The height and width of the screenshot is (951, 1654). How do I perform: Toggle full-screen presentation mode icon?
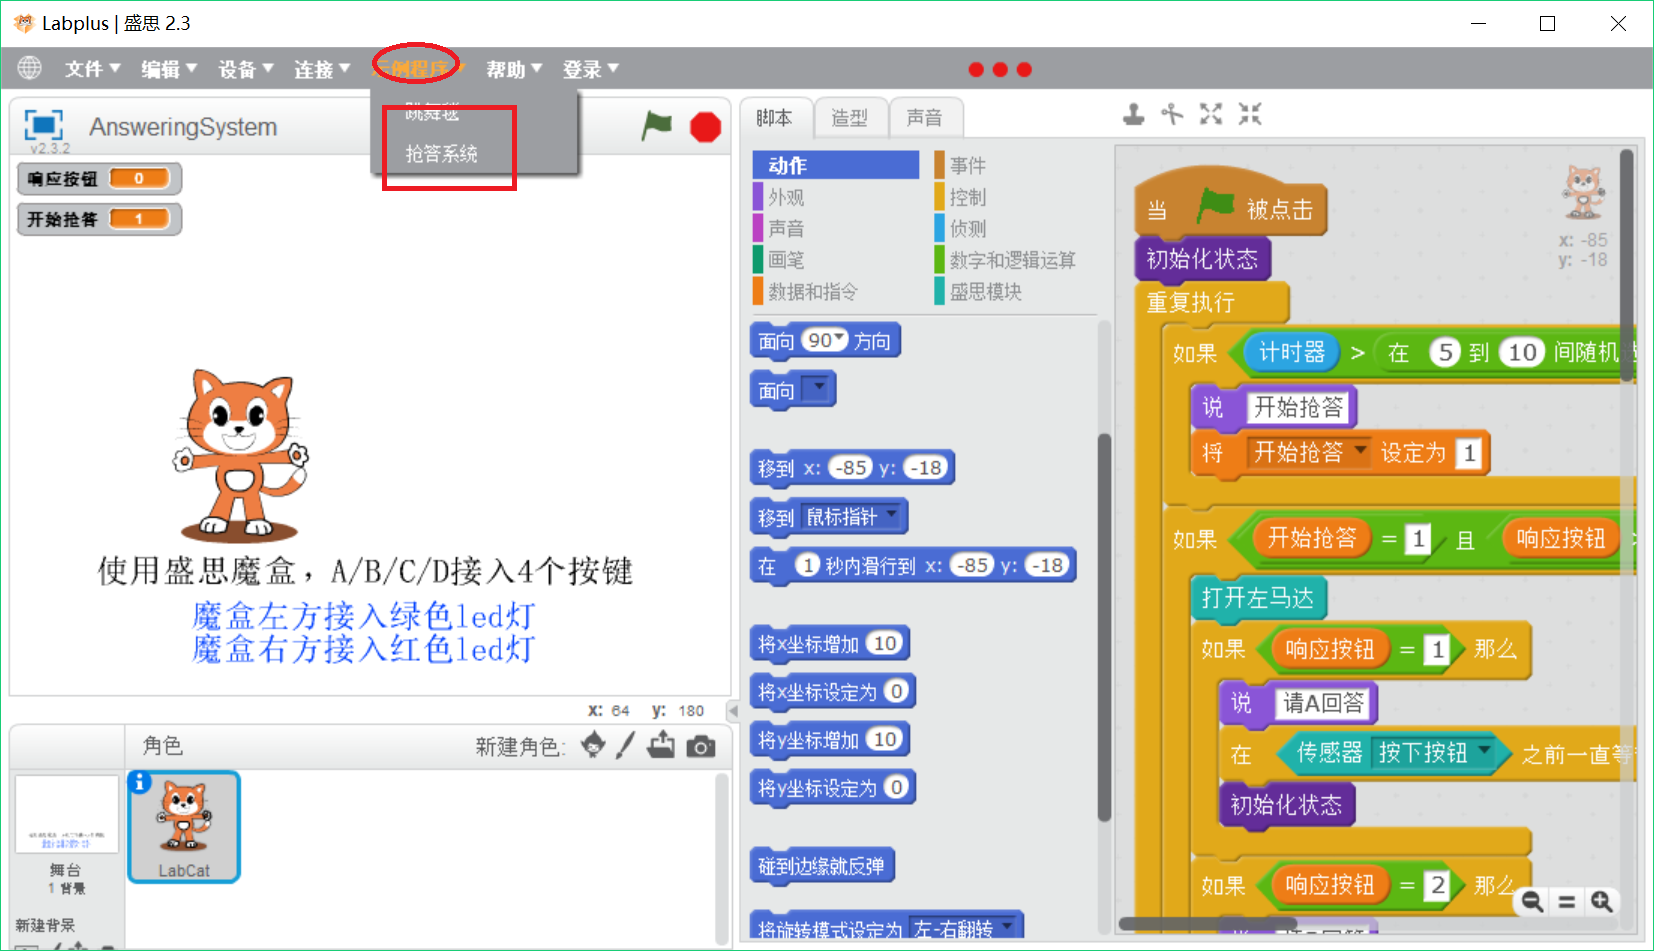[44, 125]
